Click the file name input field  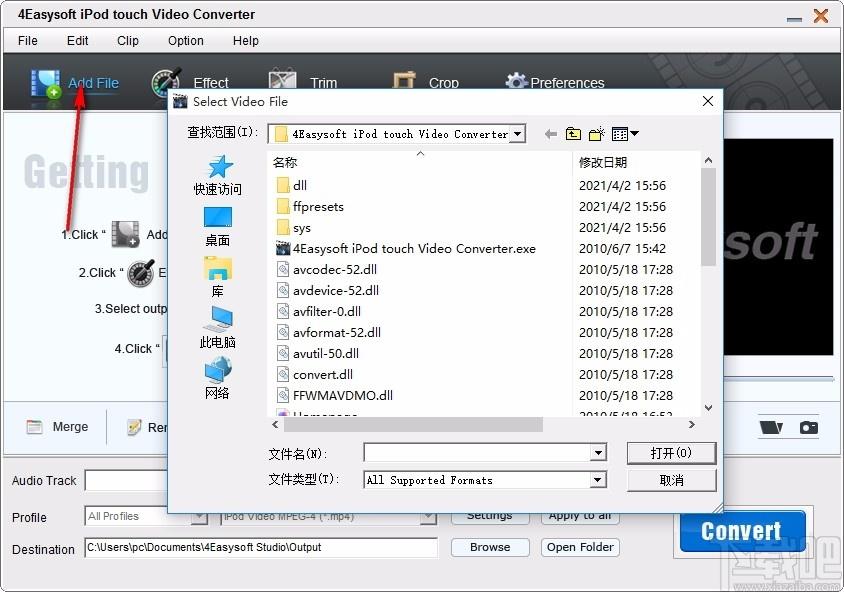tap(477, 453)
